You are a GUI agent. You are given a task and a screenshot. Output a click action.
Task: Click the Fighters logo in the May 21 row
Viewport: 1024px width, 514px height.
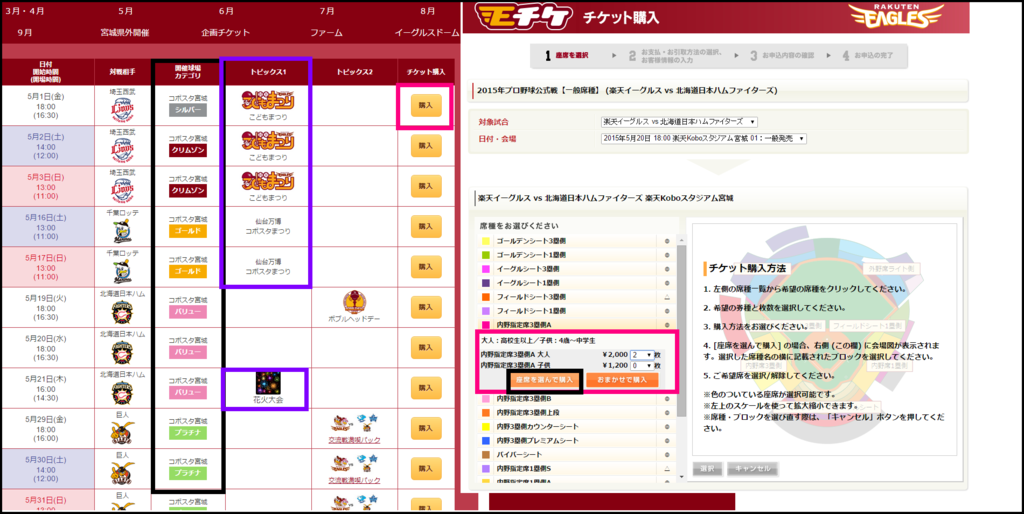point(122,393)
